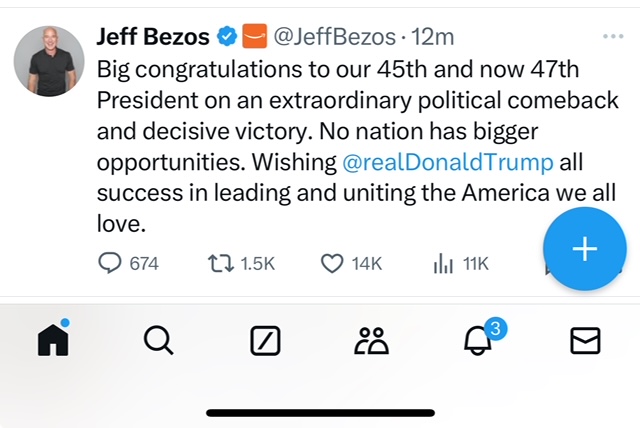This screenshot has width=640, height=428.
Task: Tap the blue verified badge
Action: 227,38
